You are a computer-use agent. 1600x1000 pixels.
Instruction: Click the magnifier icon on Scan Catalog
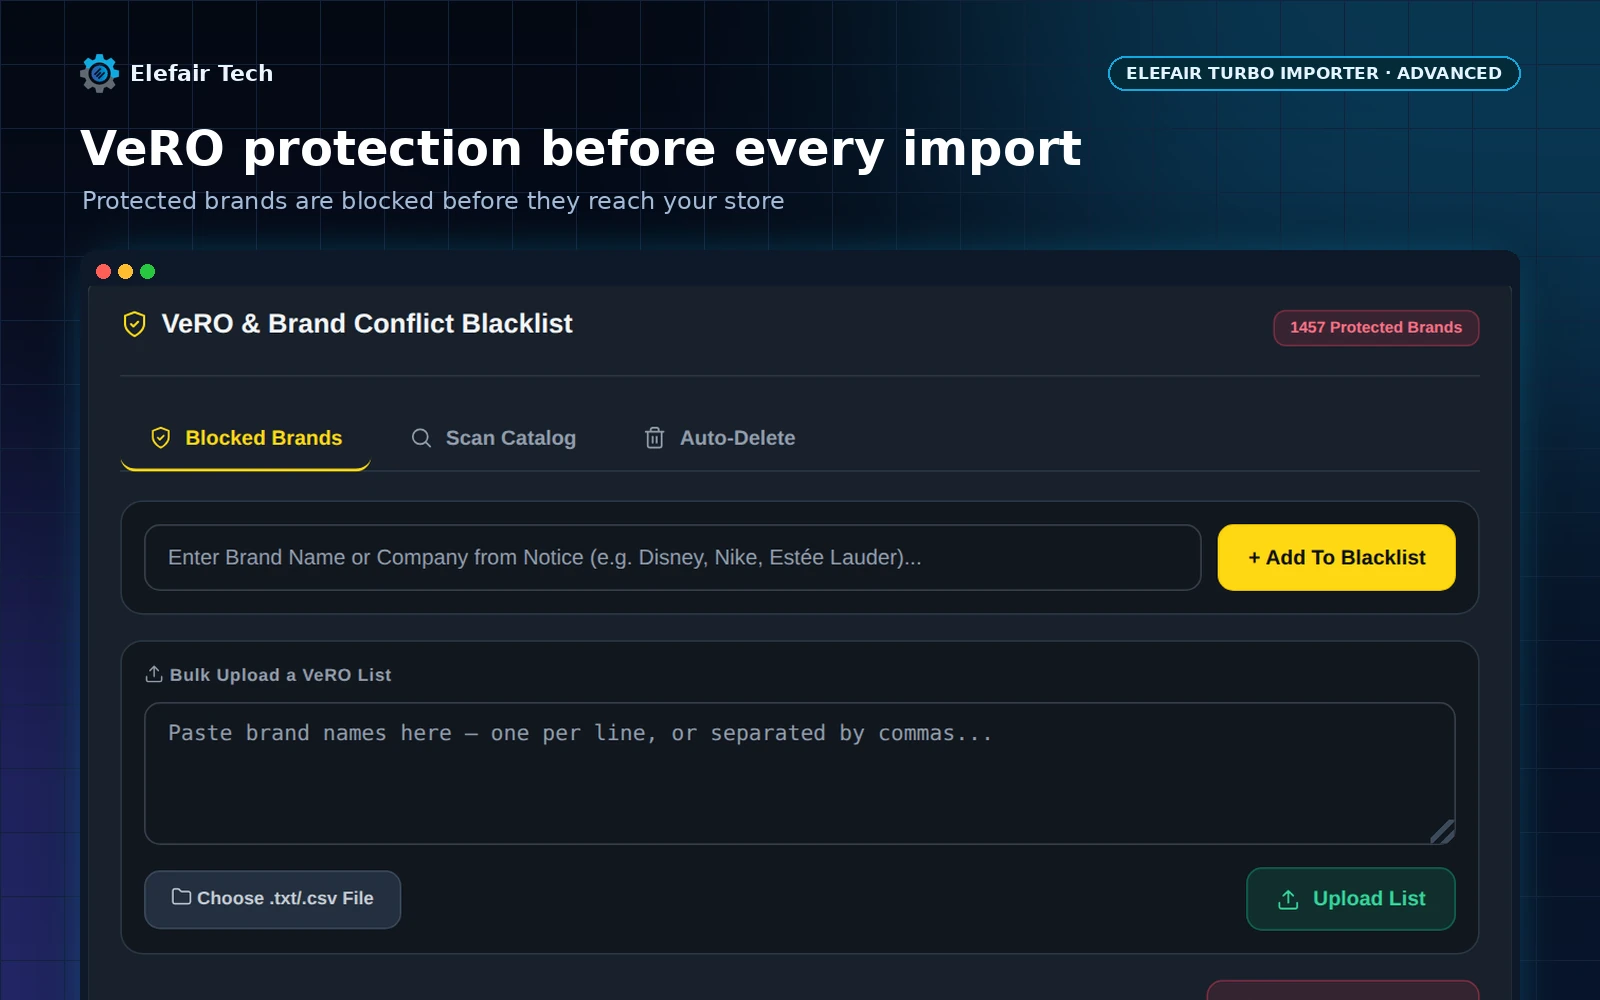(x=421, y=438)
